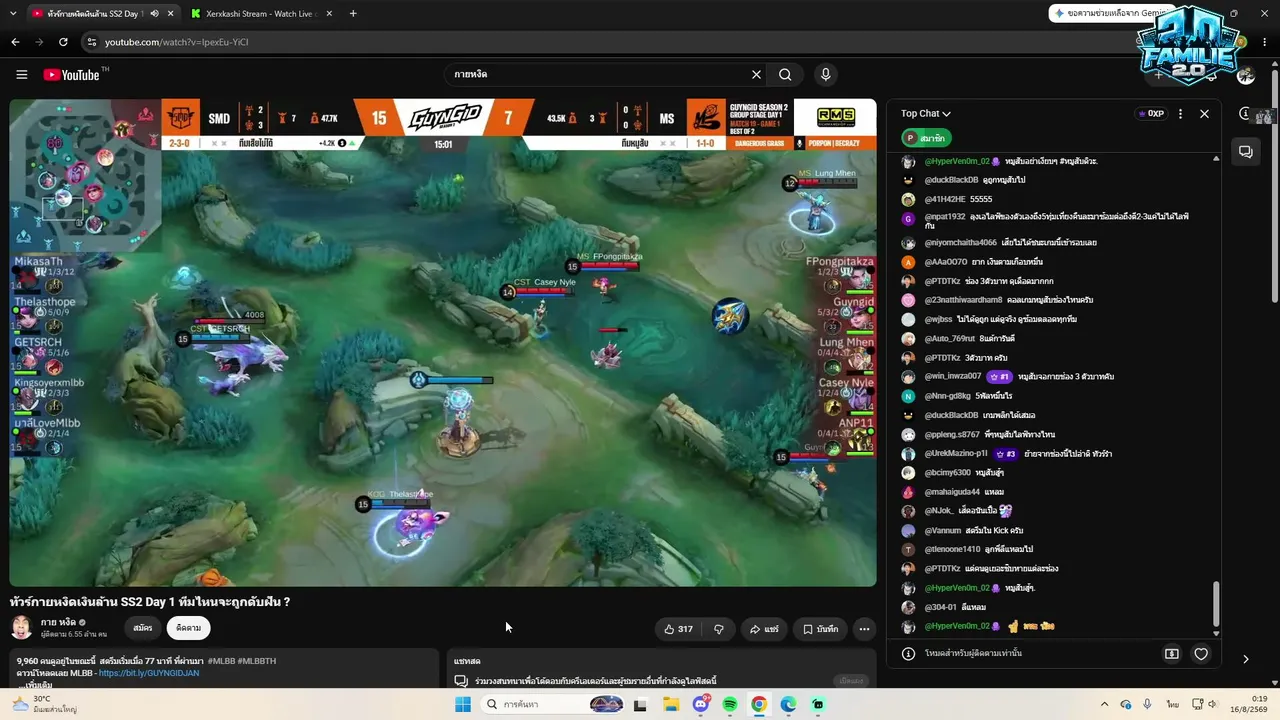Click the #MLBBTH hashtag link
Screen dimensions: 1280x720
256,661
